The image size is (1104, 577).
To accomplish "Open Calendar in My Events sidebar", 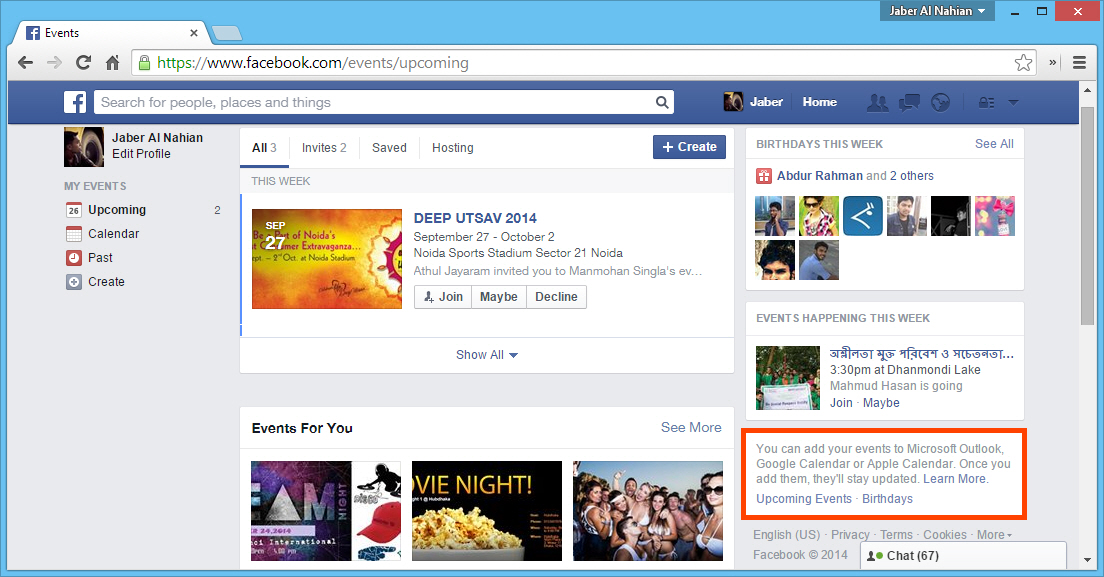I will (113, 234).
